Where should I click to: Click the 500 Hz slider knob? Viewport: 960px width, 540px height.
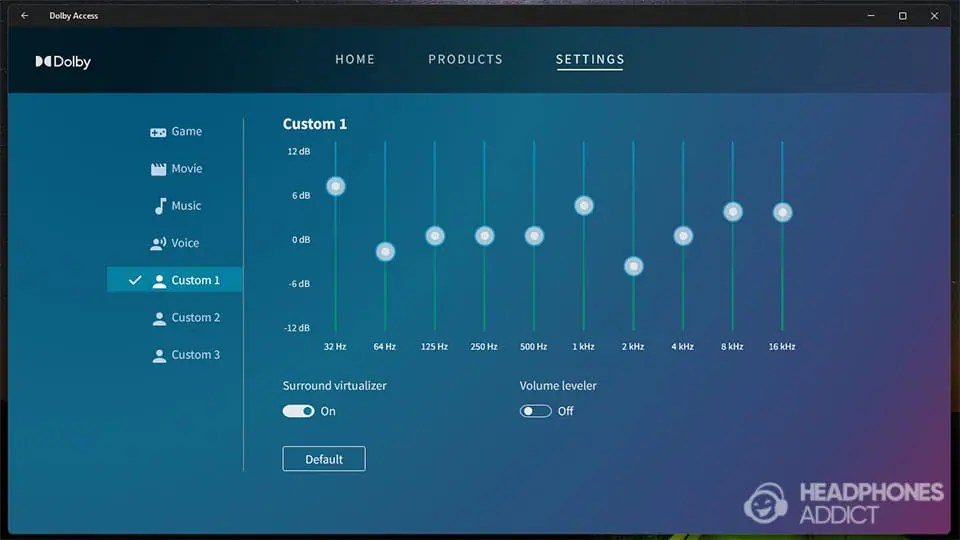pyautogui.click(x=534, y=236)
